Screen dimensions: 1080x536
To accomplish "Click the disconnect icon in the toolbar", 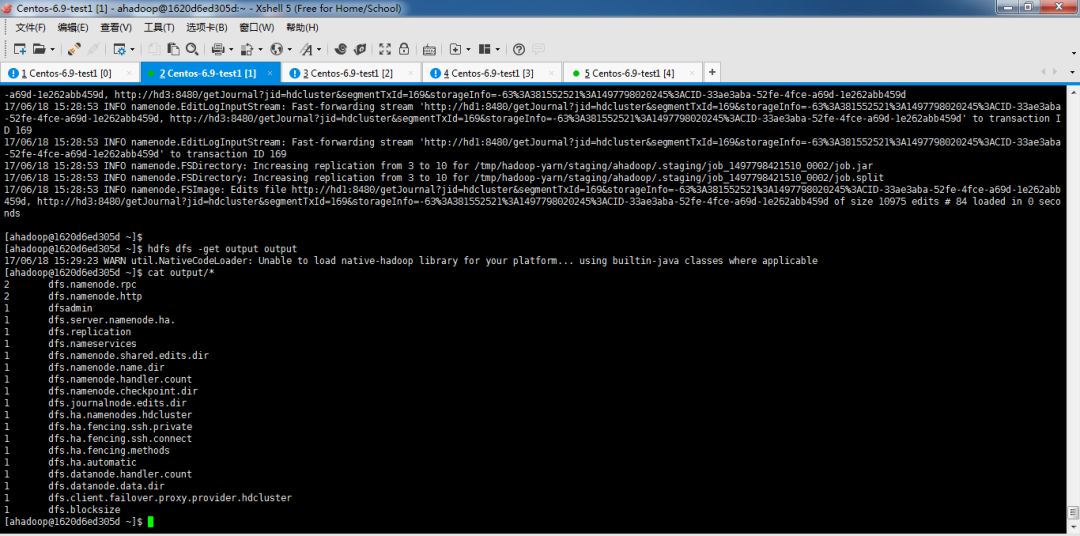I will [x=92, y=49].
